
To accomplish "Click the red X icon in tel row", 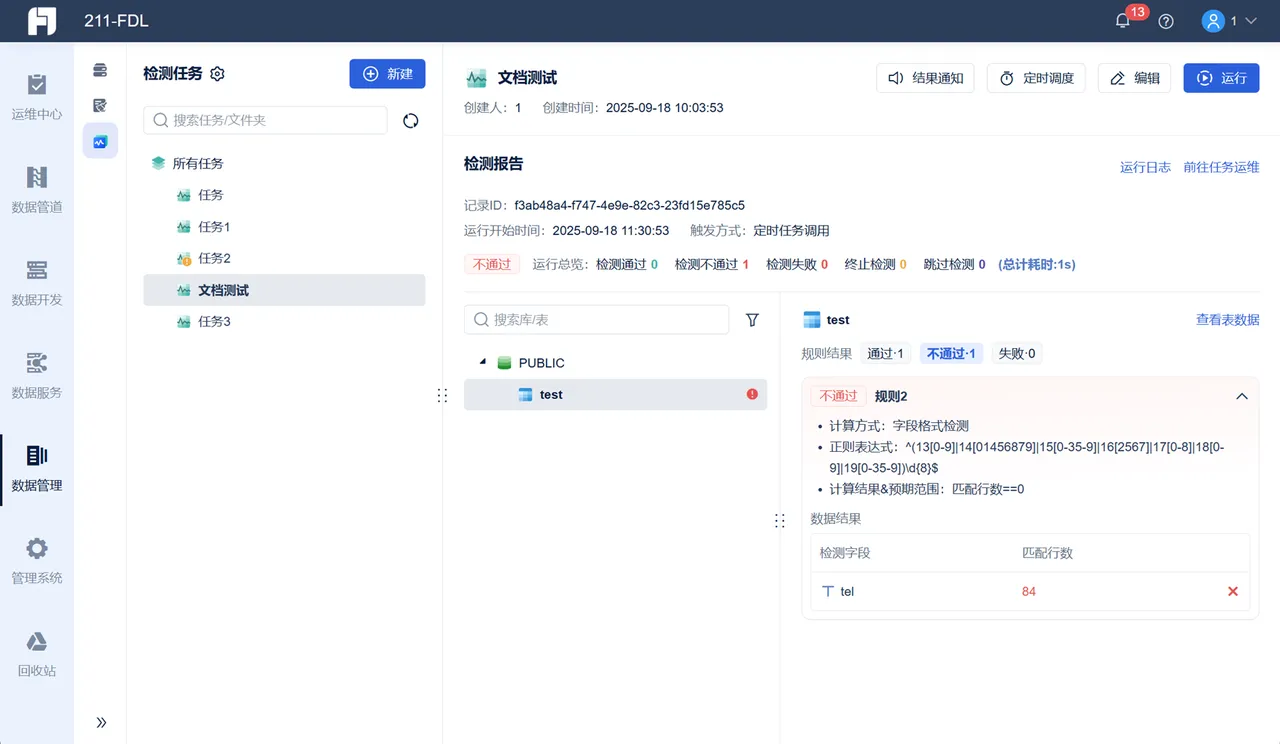I will coord(1233,591).
